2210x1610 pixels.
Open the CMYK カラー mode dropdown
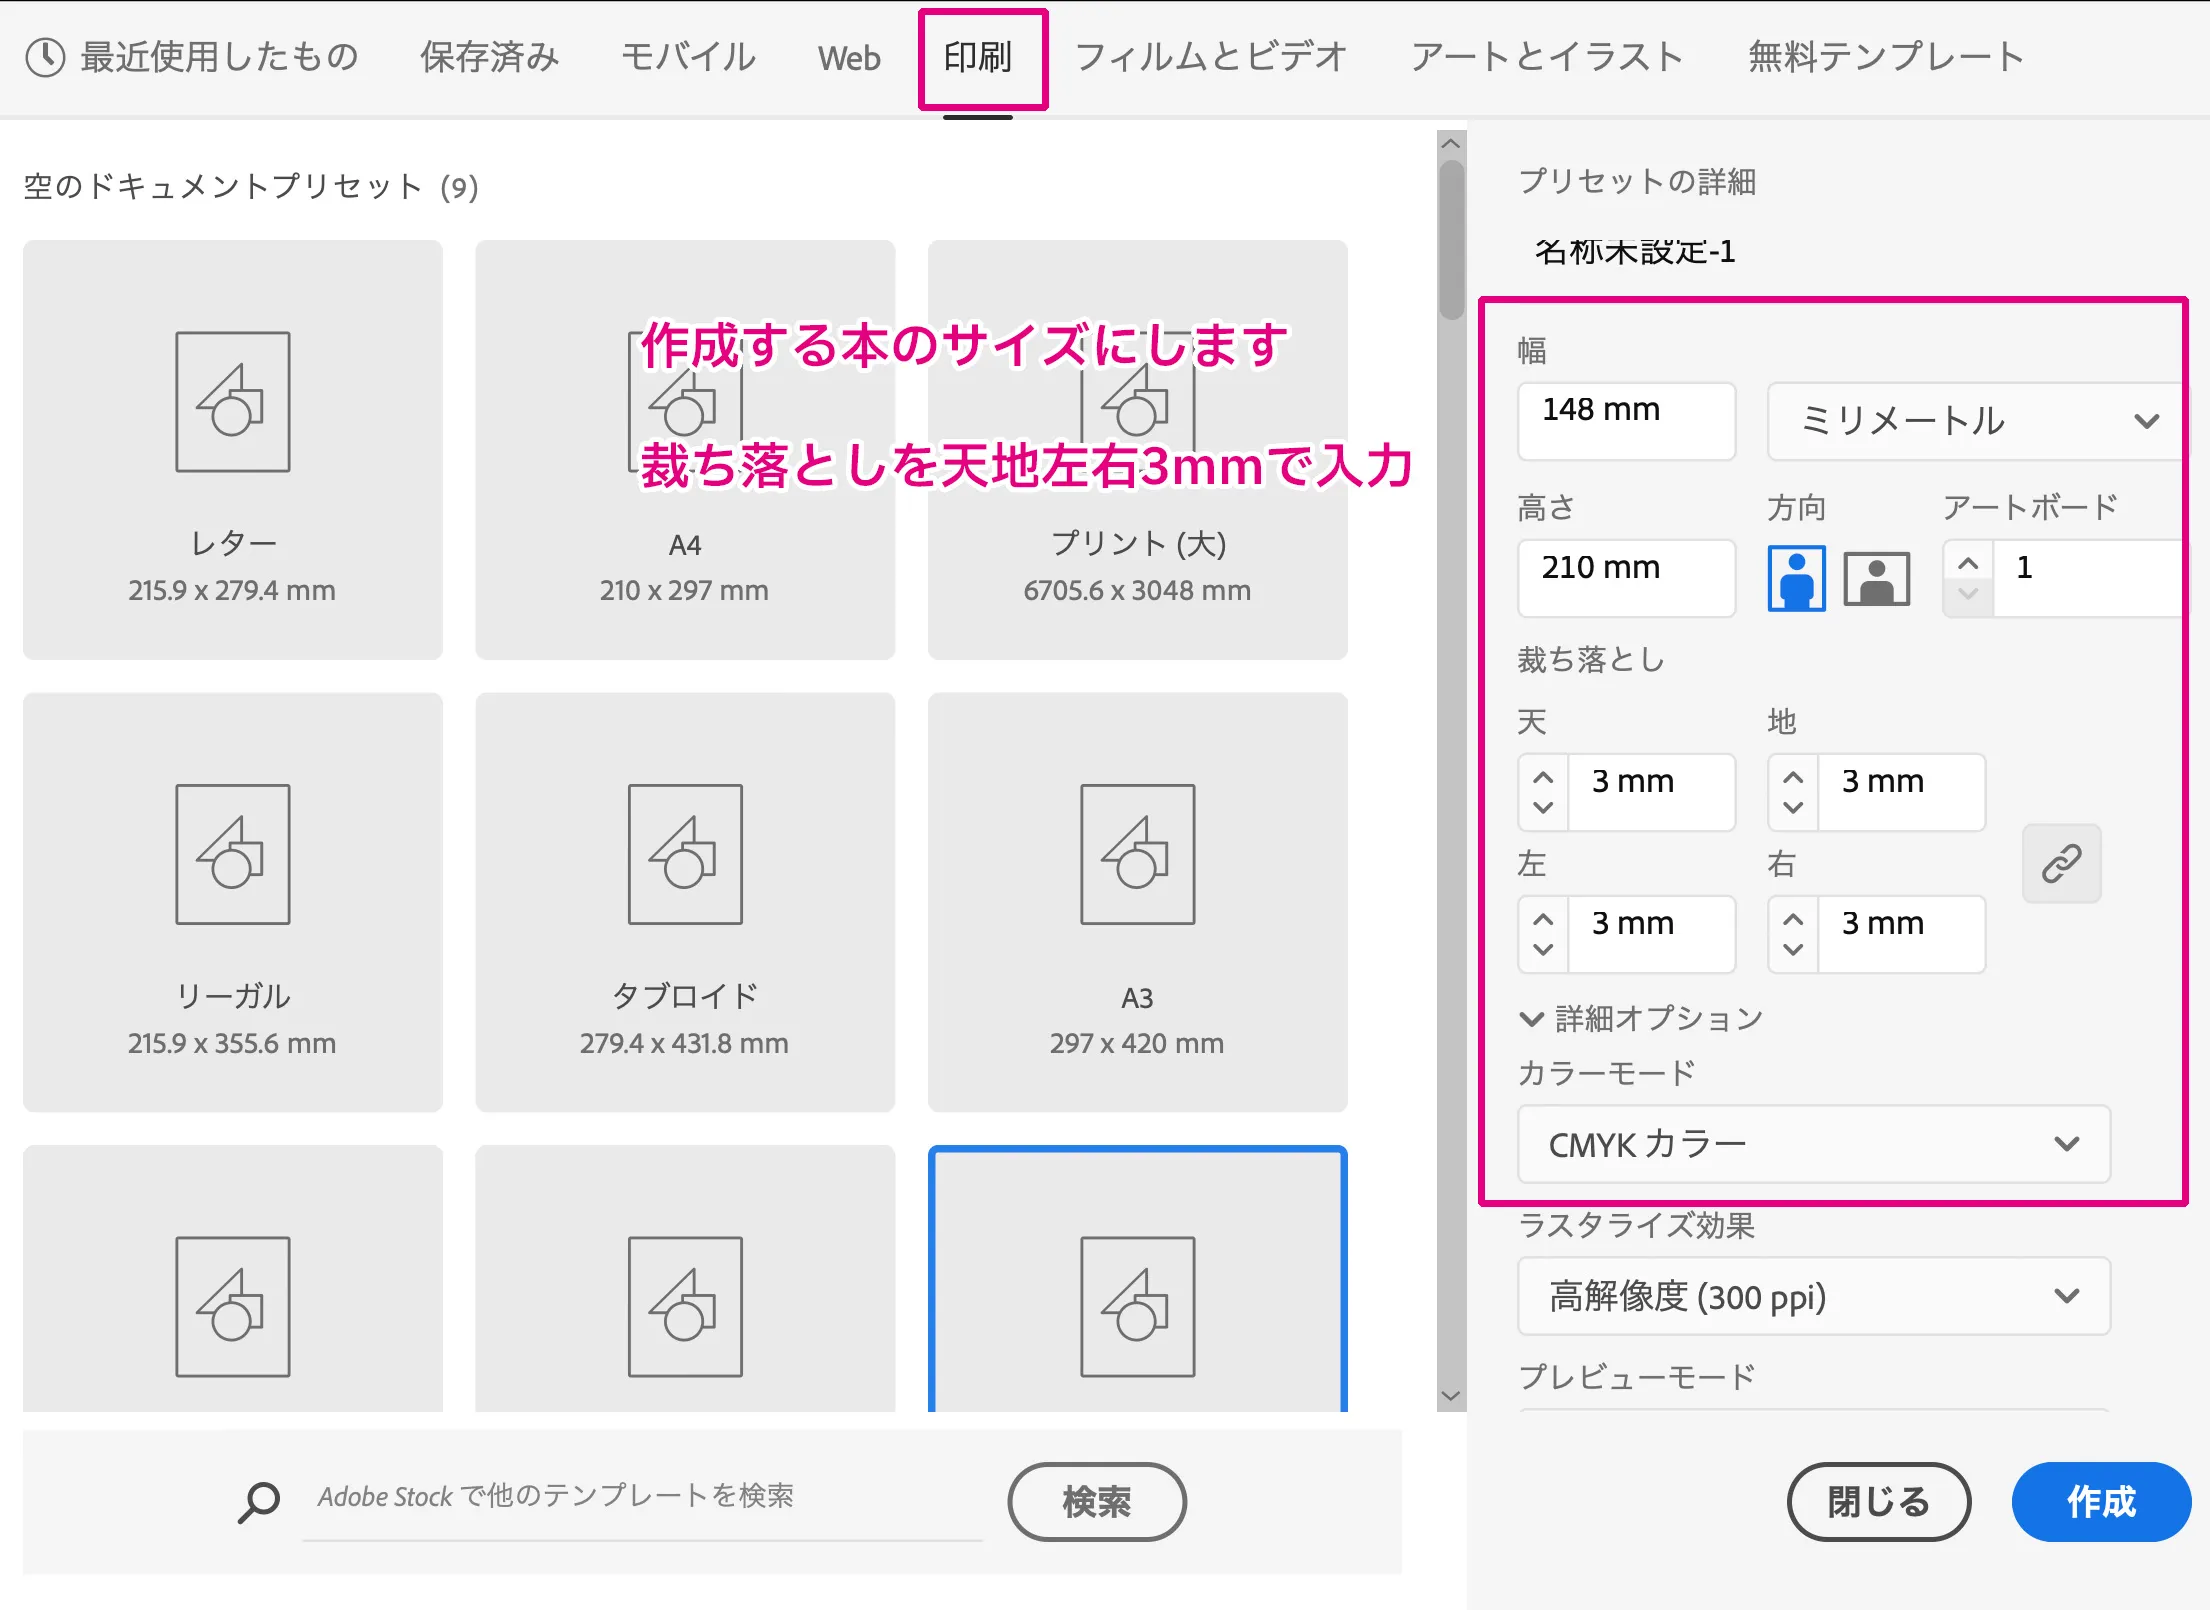click(x=1813, y=1144)
